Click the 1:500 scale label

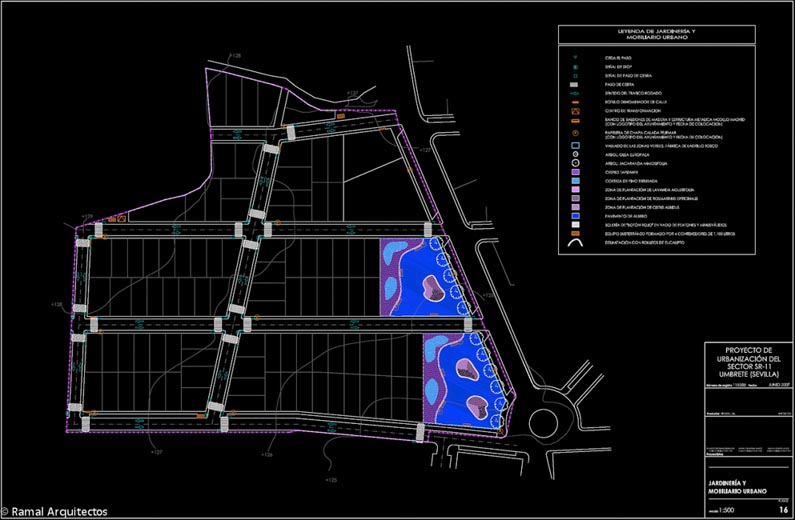[727, 510]
